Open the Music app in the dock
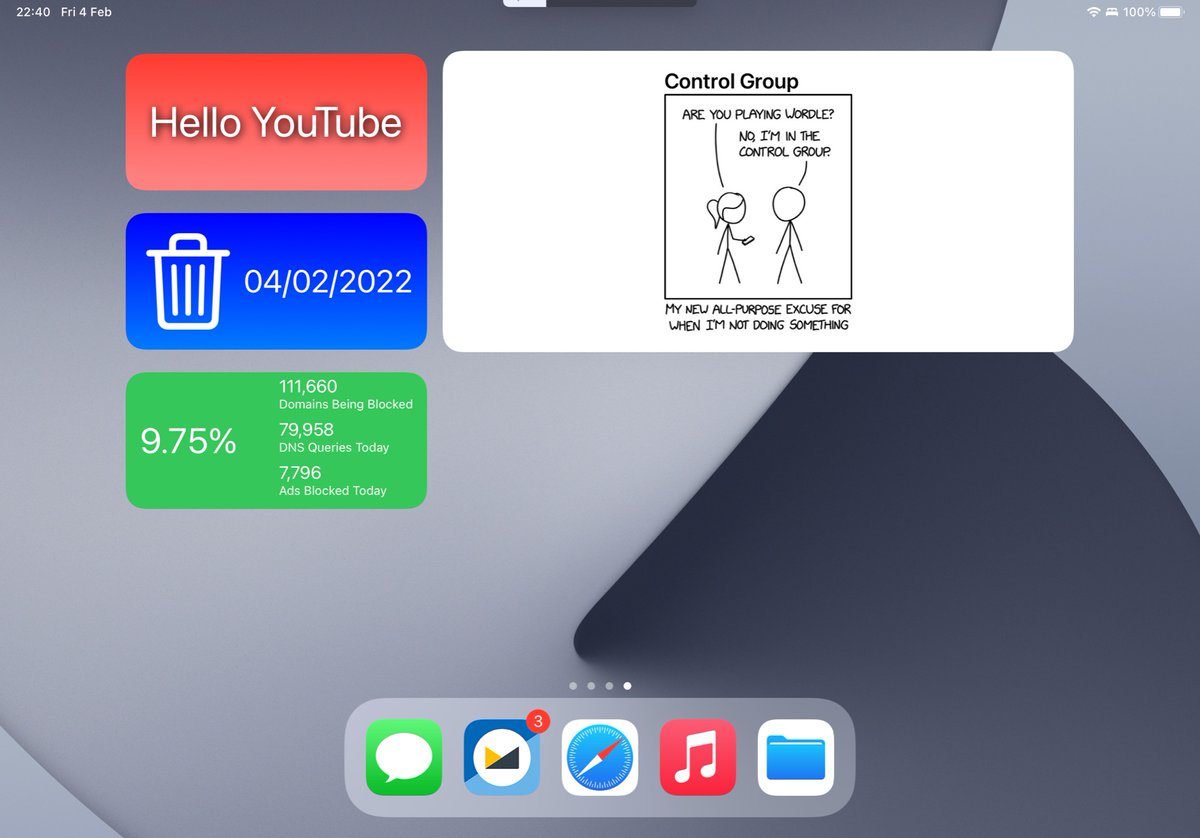The width and height of the screenshot is (1200, 838). [x=698, y=757]
